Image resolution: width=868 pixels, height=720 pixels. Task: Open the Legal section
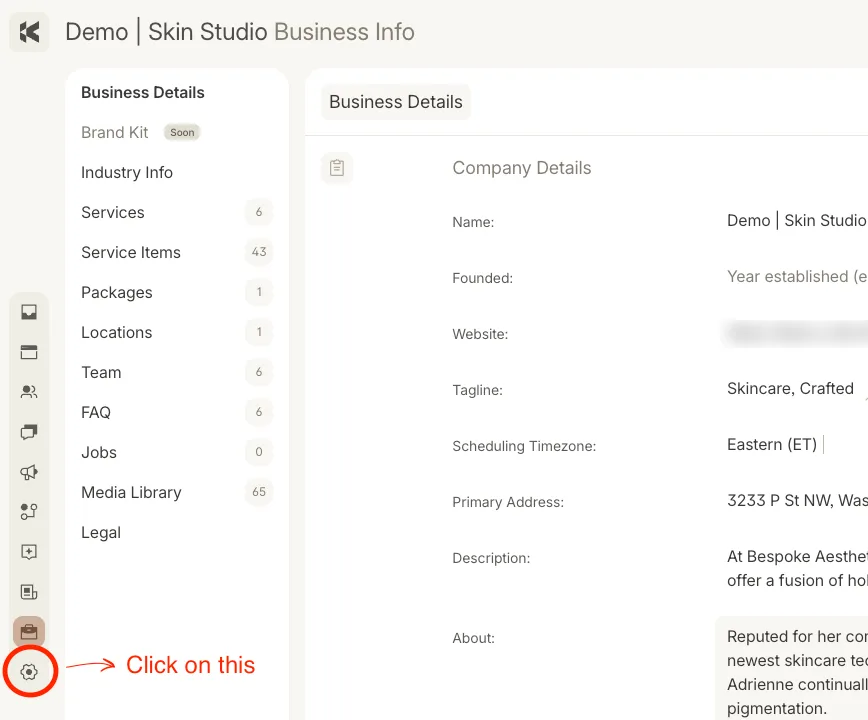101,532
